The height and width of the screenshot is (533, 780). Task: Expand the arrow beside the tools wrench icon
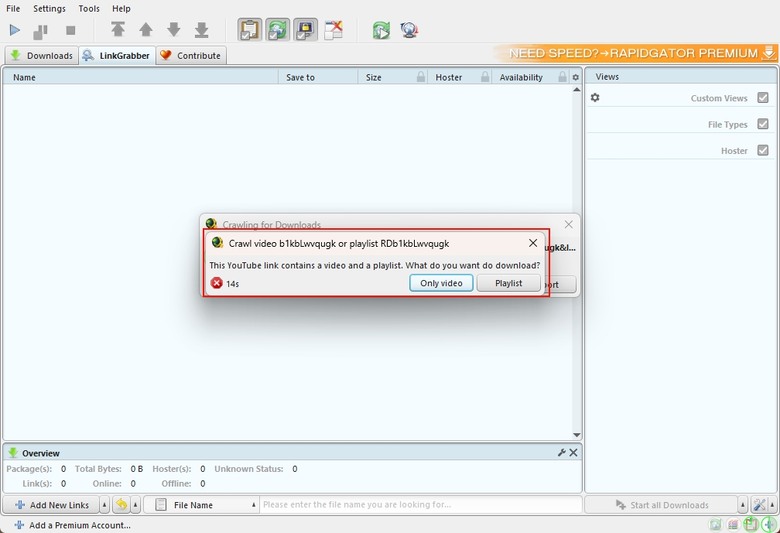point(772,505)
